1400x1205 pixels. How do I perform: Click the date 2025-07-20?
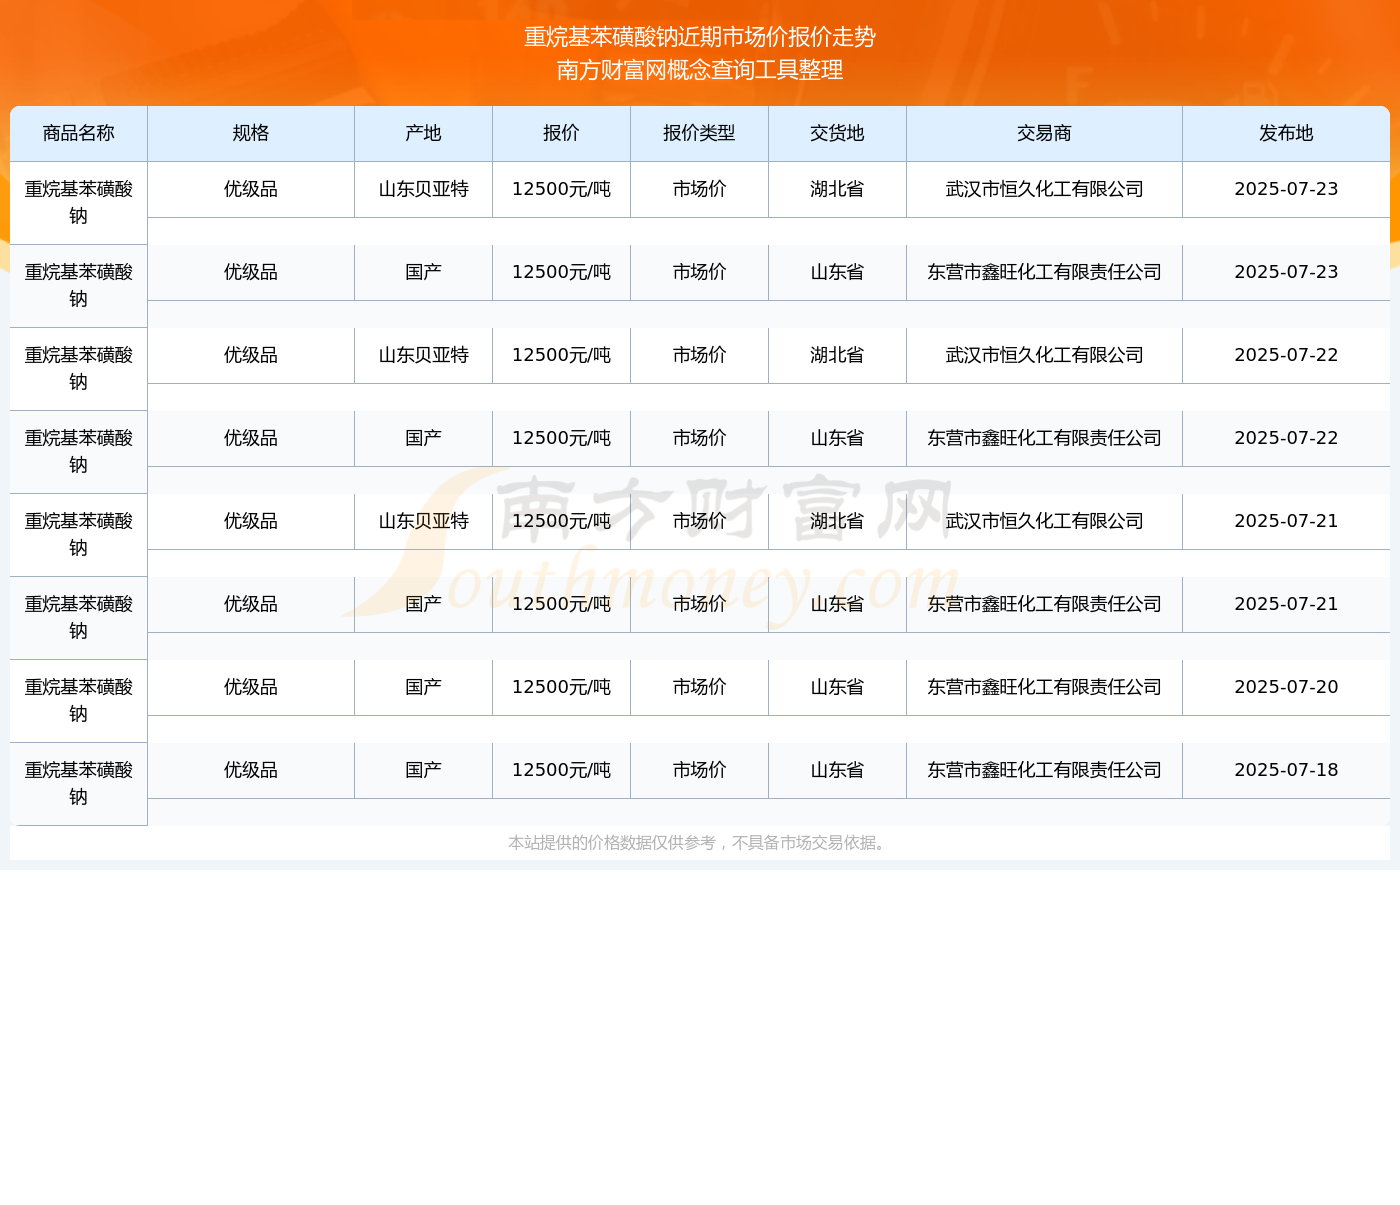[1286, 687]
